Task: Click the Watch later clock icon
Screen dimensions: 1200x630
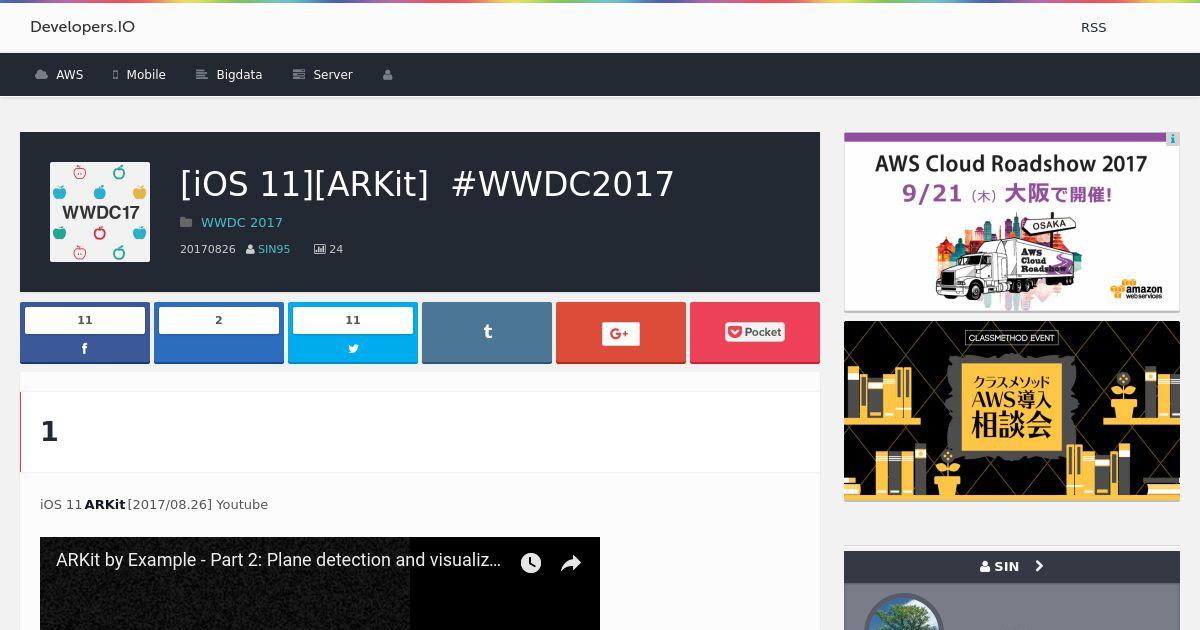Action: [531, 563]
